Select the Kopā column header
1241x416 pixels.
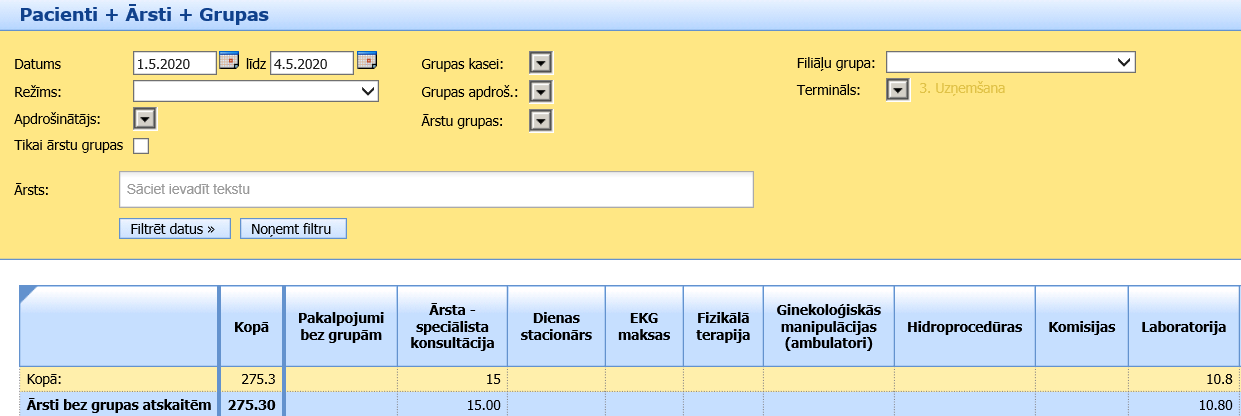pyautogui.click(x=252, y=327)
